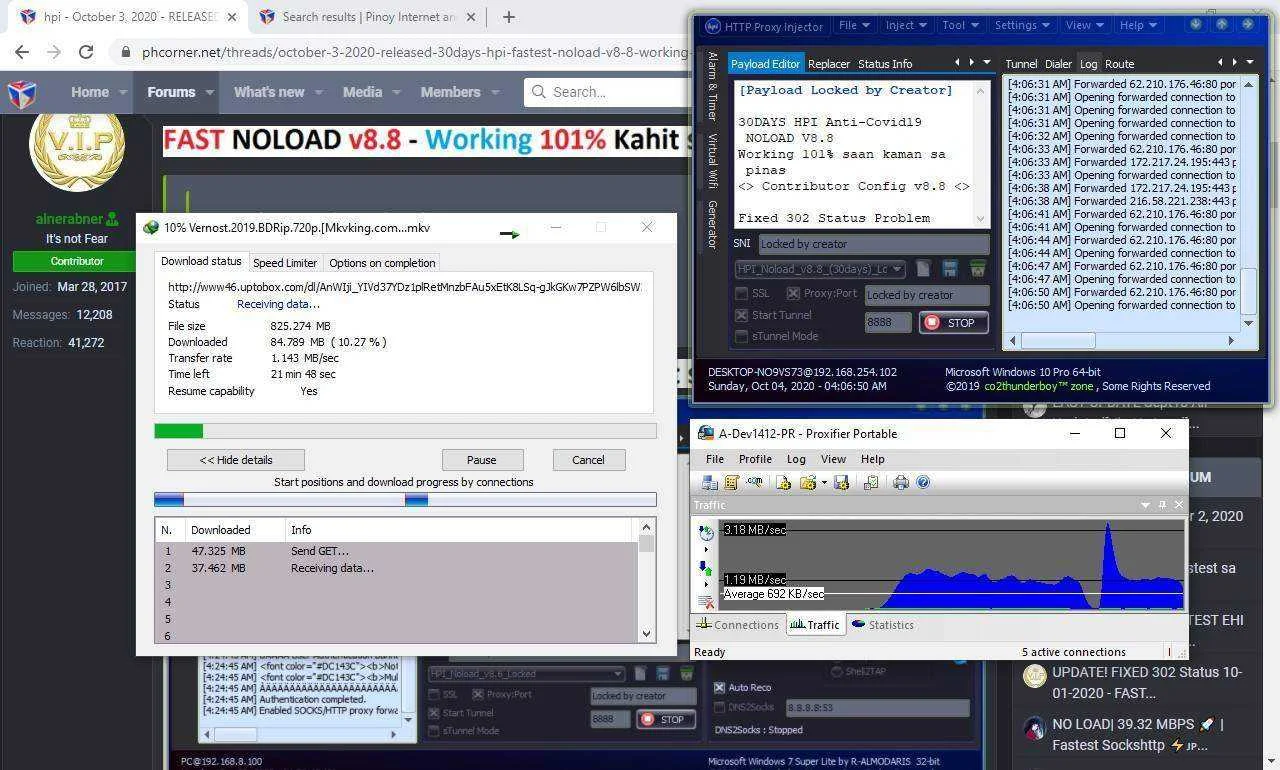Open Inject dropdown in HTTP Proxy Injector
1280x770 pixels.
(x=907, y=25)
